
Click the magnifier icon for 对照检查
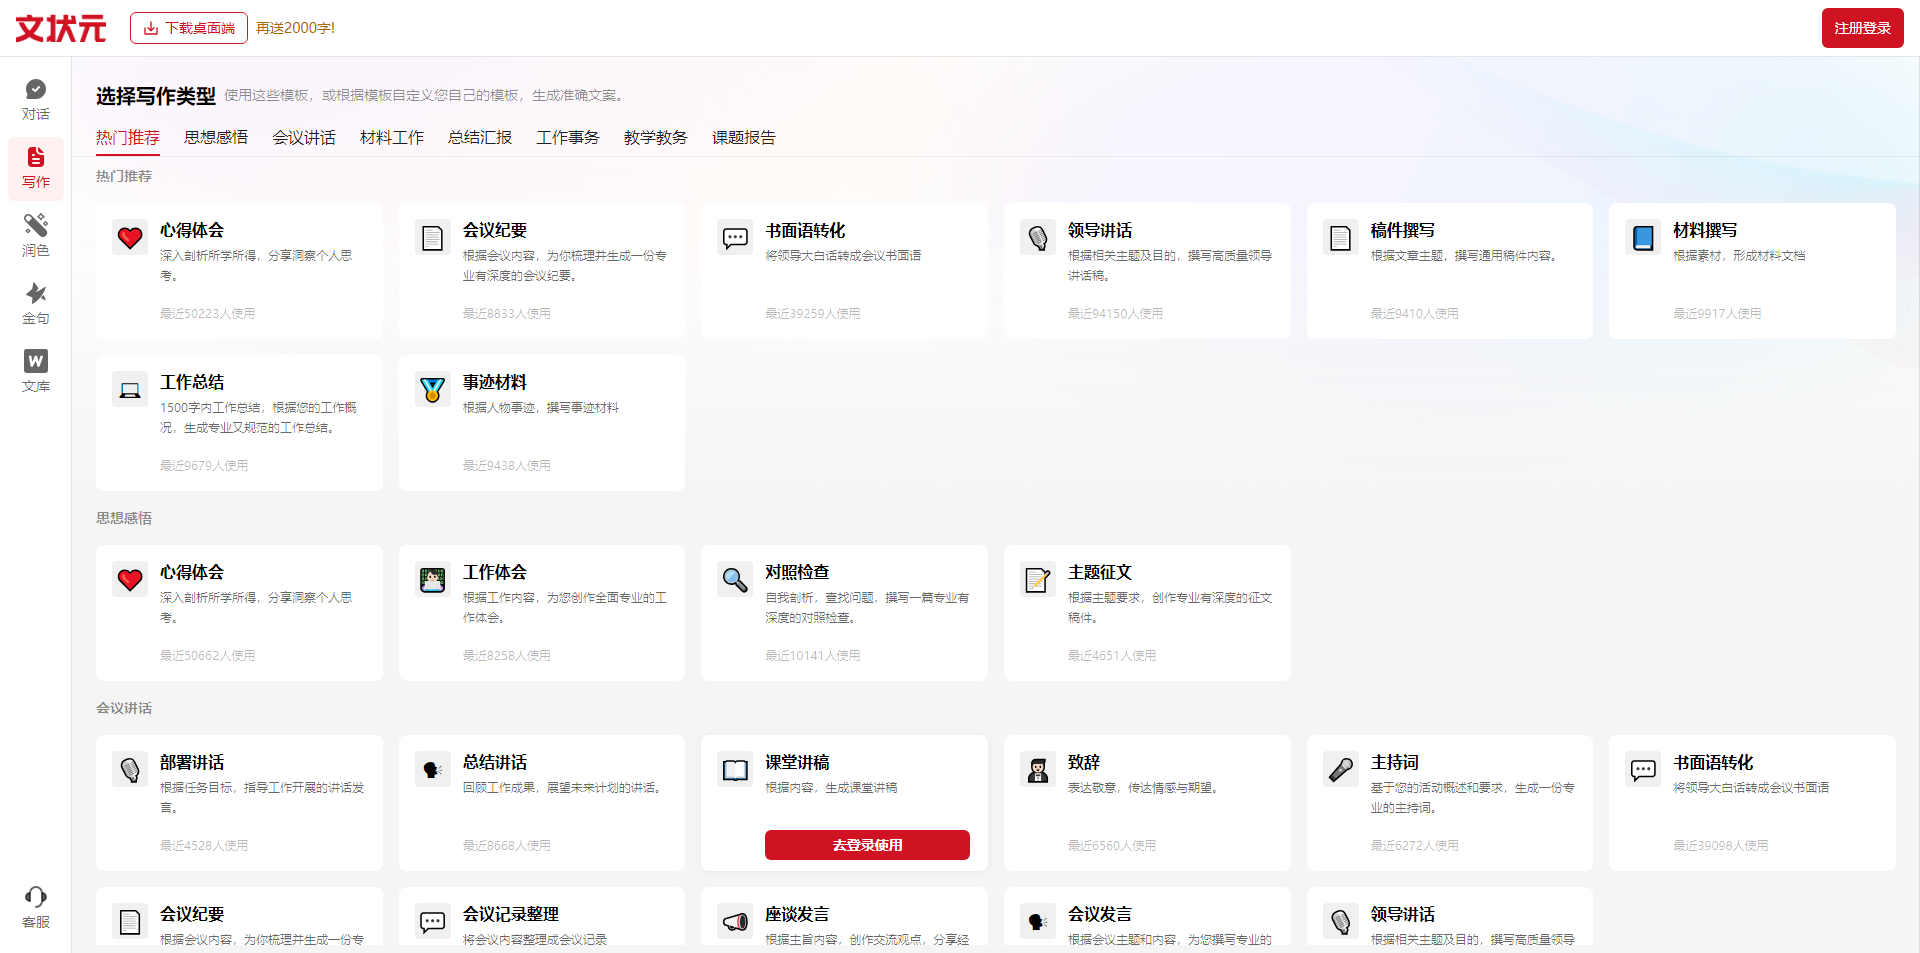tap(735, 580)
